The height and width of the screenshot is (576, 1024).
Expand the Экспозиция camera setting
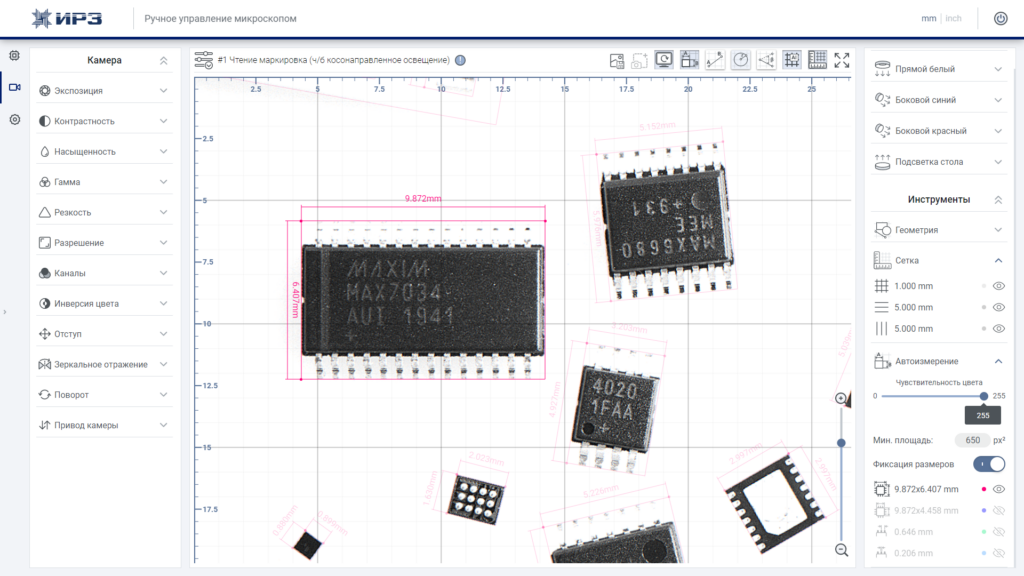104,91
